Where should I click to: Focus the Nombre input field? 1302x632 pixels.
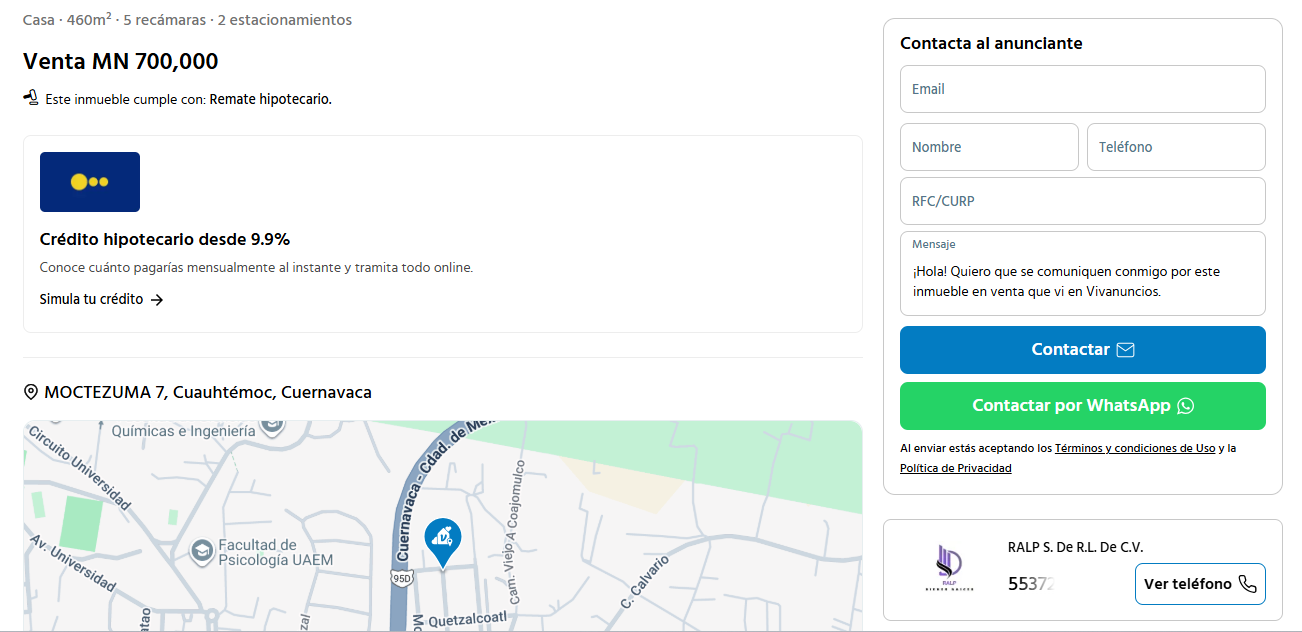(989, 147)
